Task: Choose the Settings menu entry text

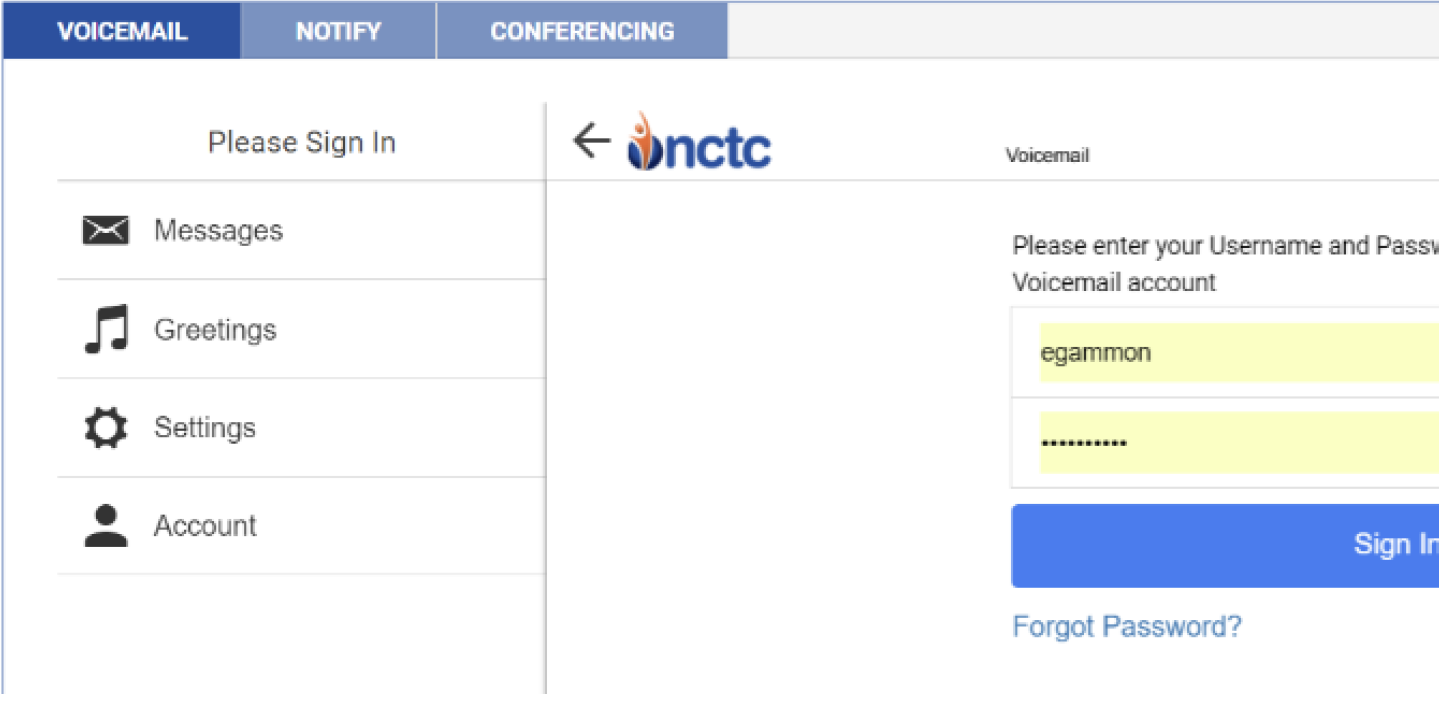Action: pos(205,428)
